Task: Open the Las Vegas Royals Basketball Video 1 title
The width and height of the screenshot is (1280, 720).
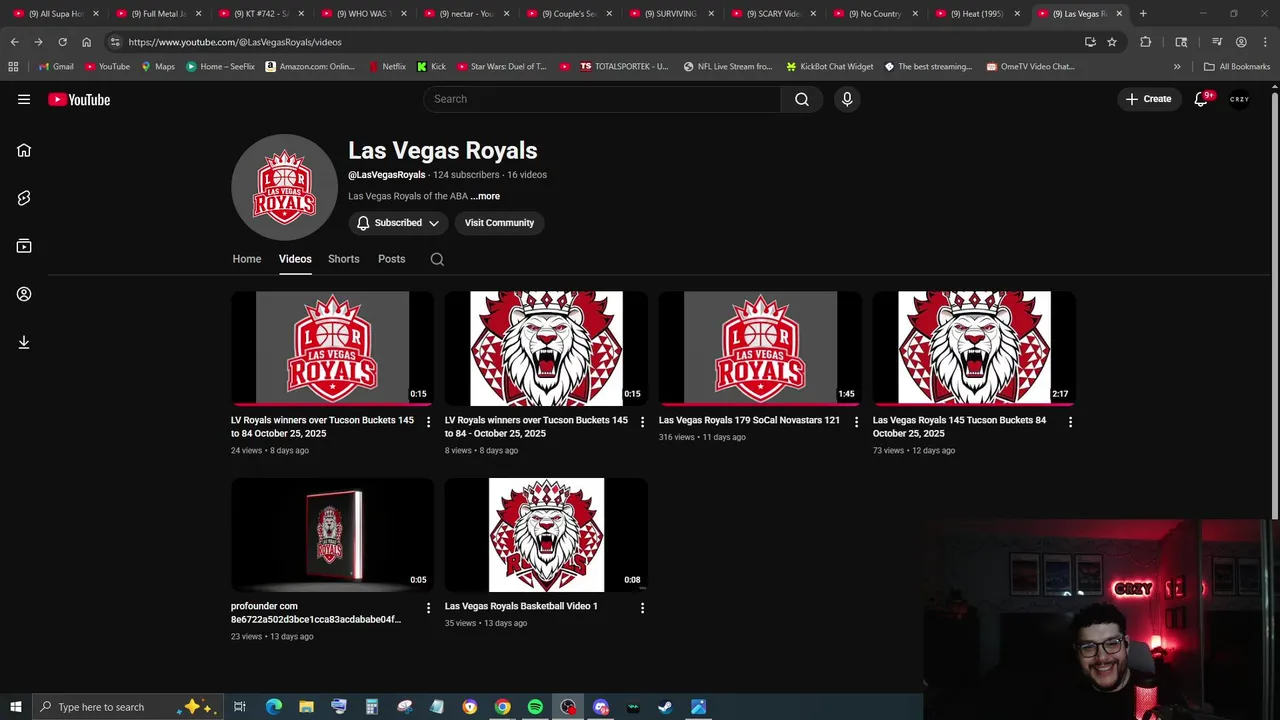Action: point(521,606)
